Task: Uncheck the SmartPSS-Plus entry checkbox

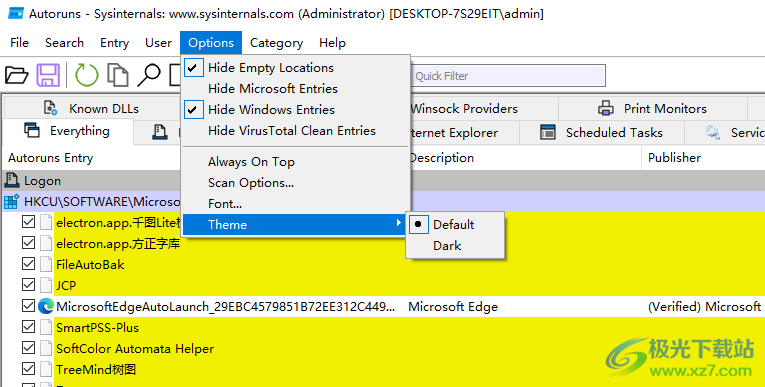Action: pyautogui.click(x=28, y=327)
